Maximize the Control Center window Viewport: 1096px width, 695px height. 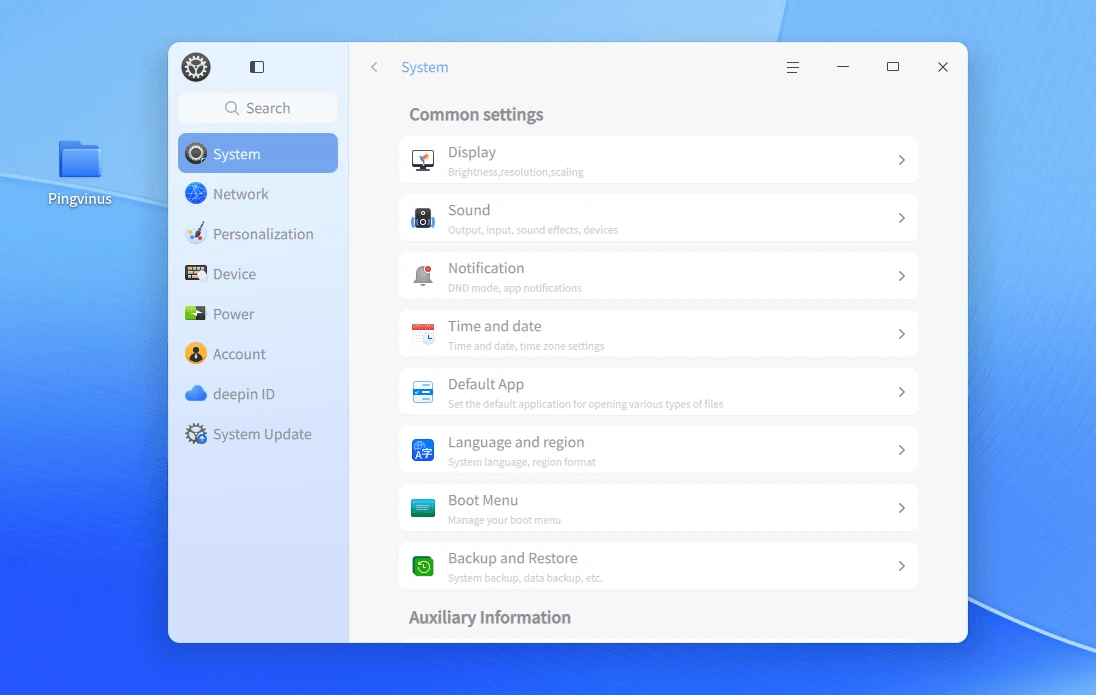tap(893, 66)
